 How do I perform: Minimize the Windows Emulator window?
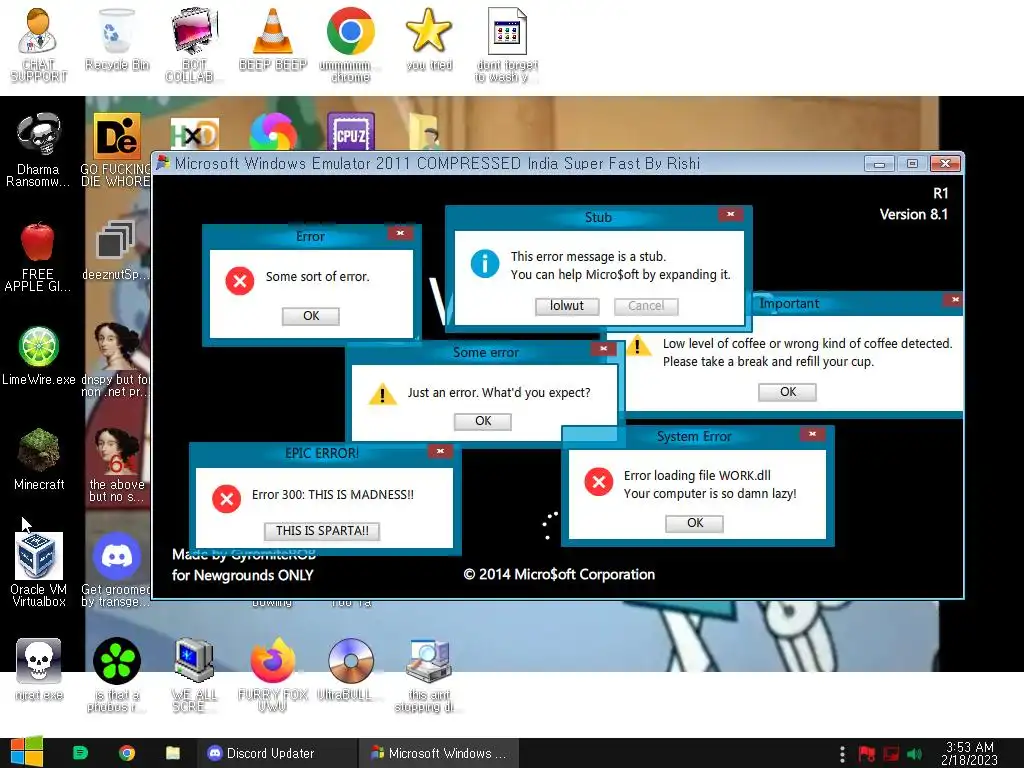tap(879, 164)
